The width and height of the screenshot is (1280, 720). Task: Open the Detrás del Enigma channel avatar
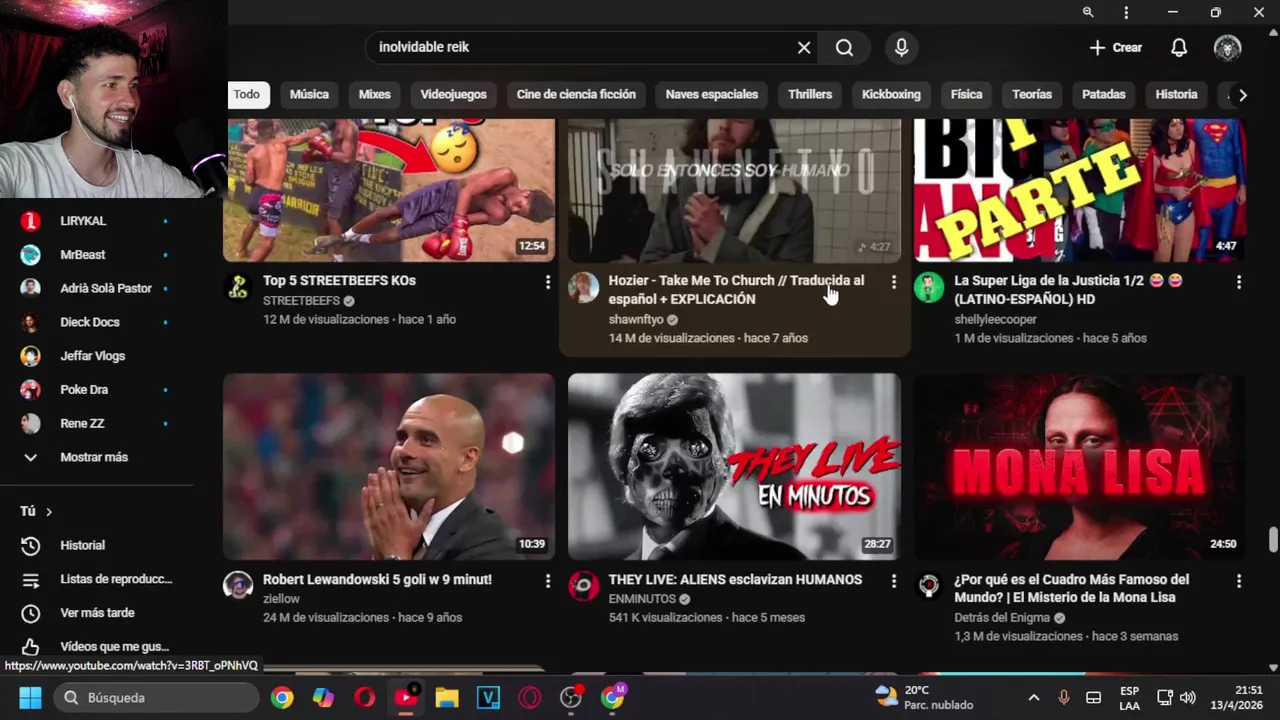pos(928,586)
